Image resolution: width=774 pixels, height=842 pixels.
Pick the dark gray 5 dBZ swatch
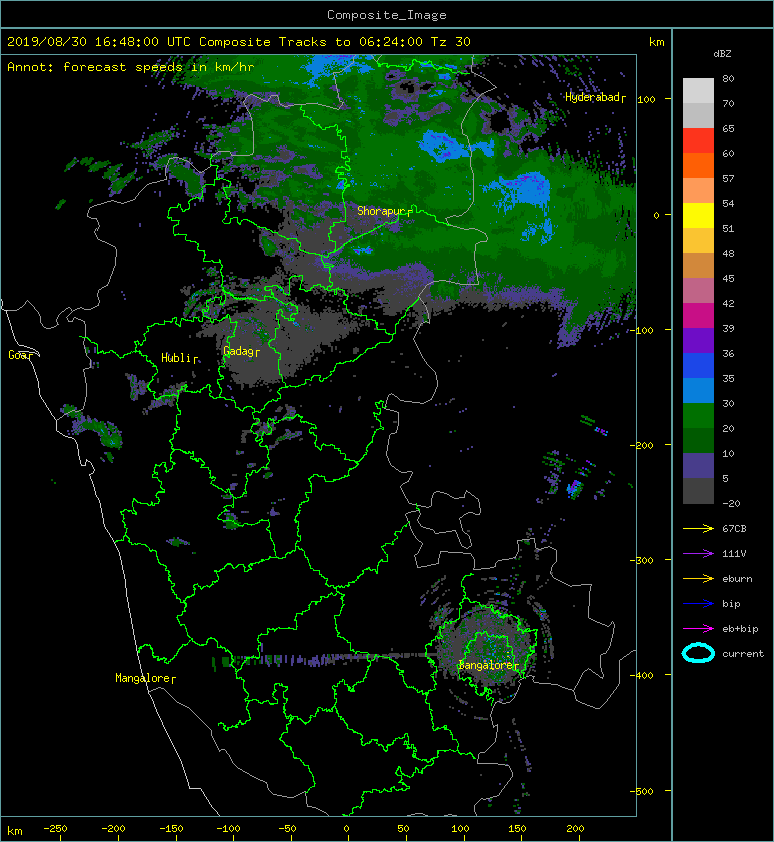pyautogui.click(x=698, y=490)
